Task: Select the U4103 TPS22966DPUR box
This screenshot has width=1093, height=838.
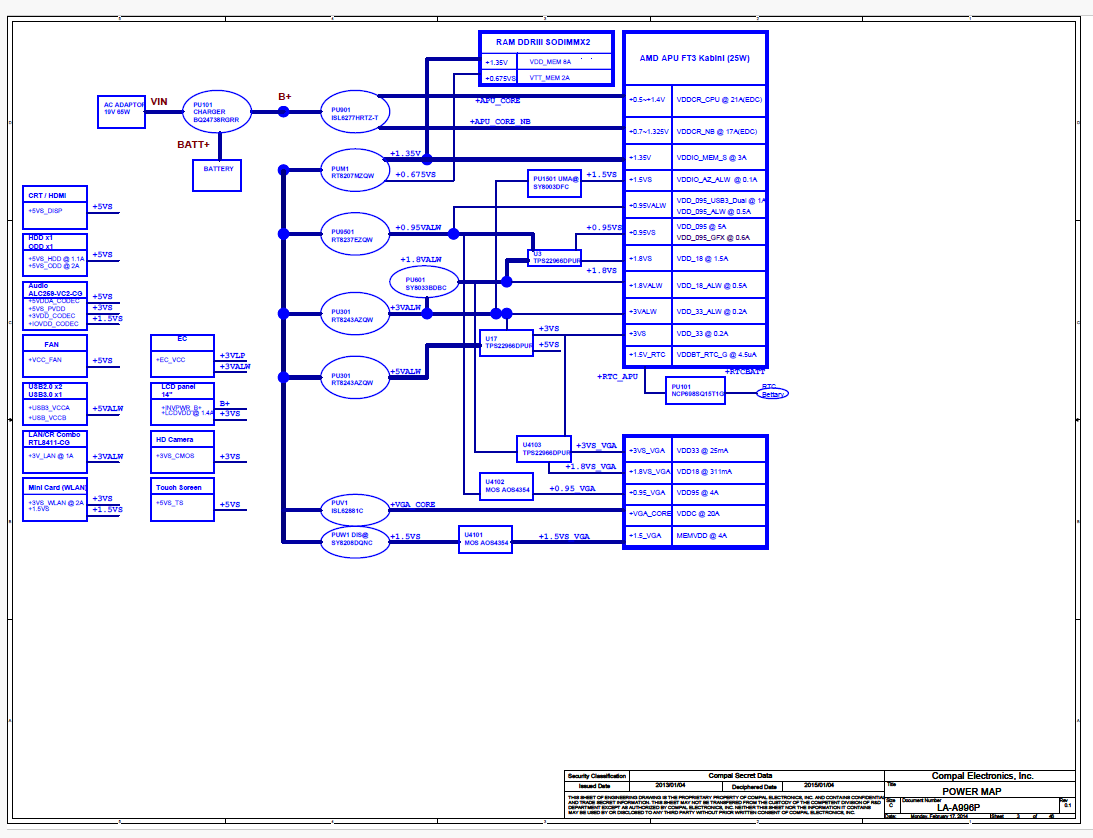Action: pyautogui.click(x=544, y=448)
